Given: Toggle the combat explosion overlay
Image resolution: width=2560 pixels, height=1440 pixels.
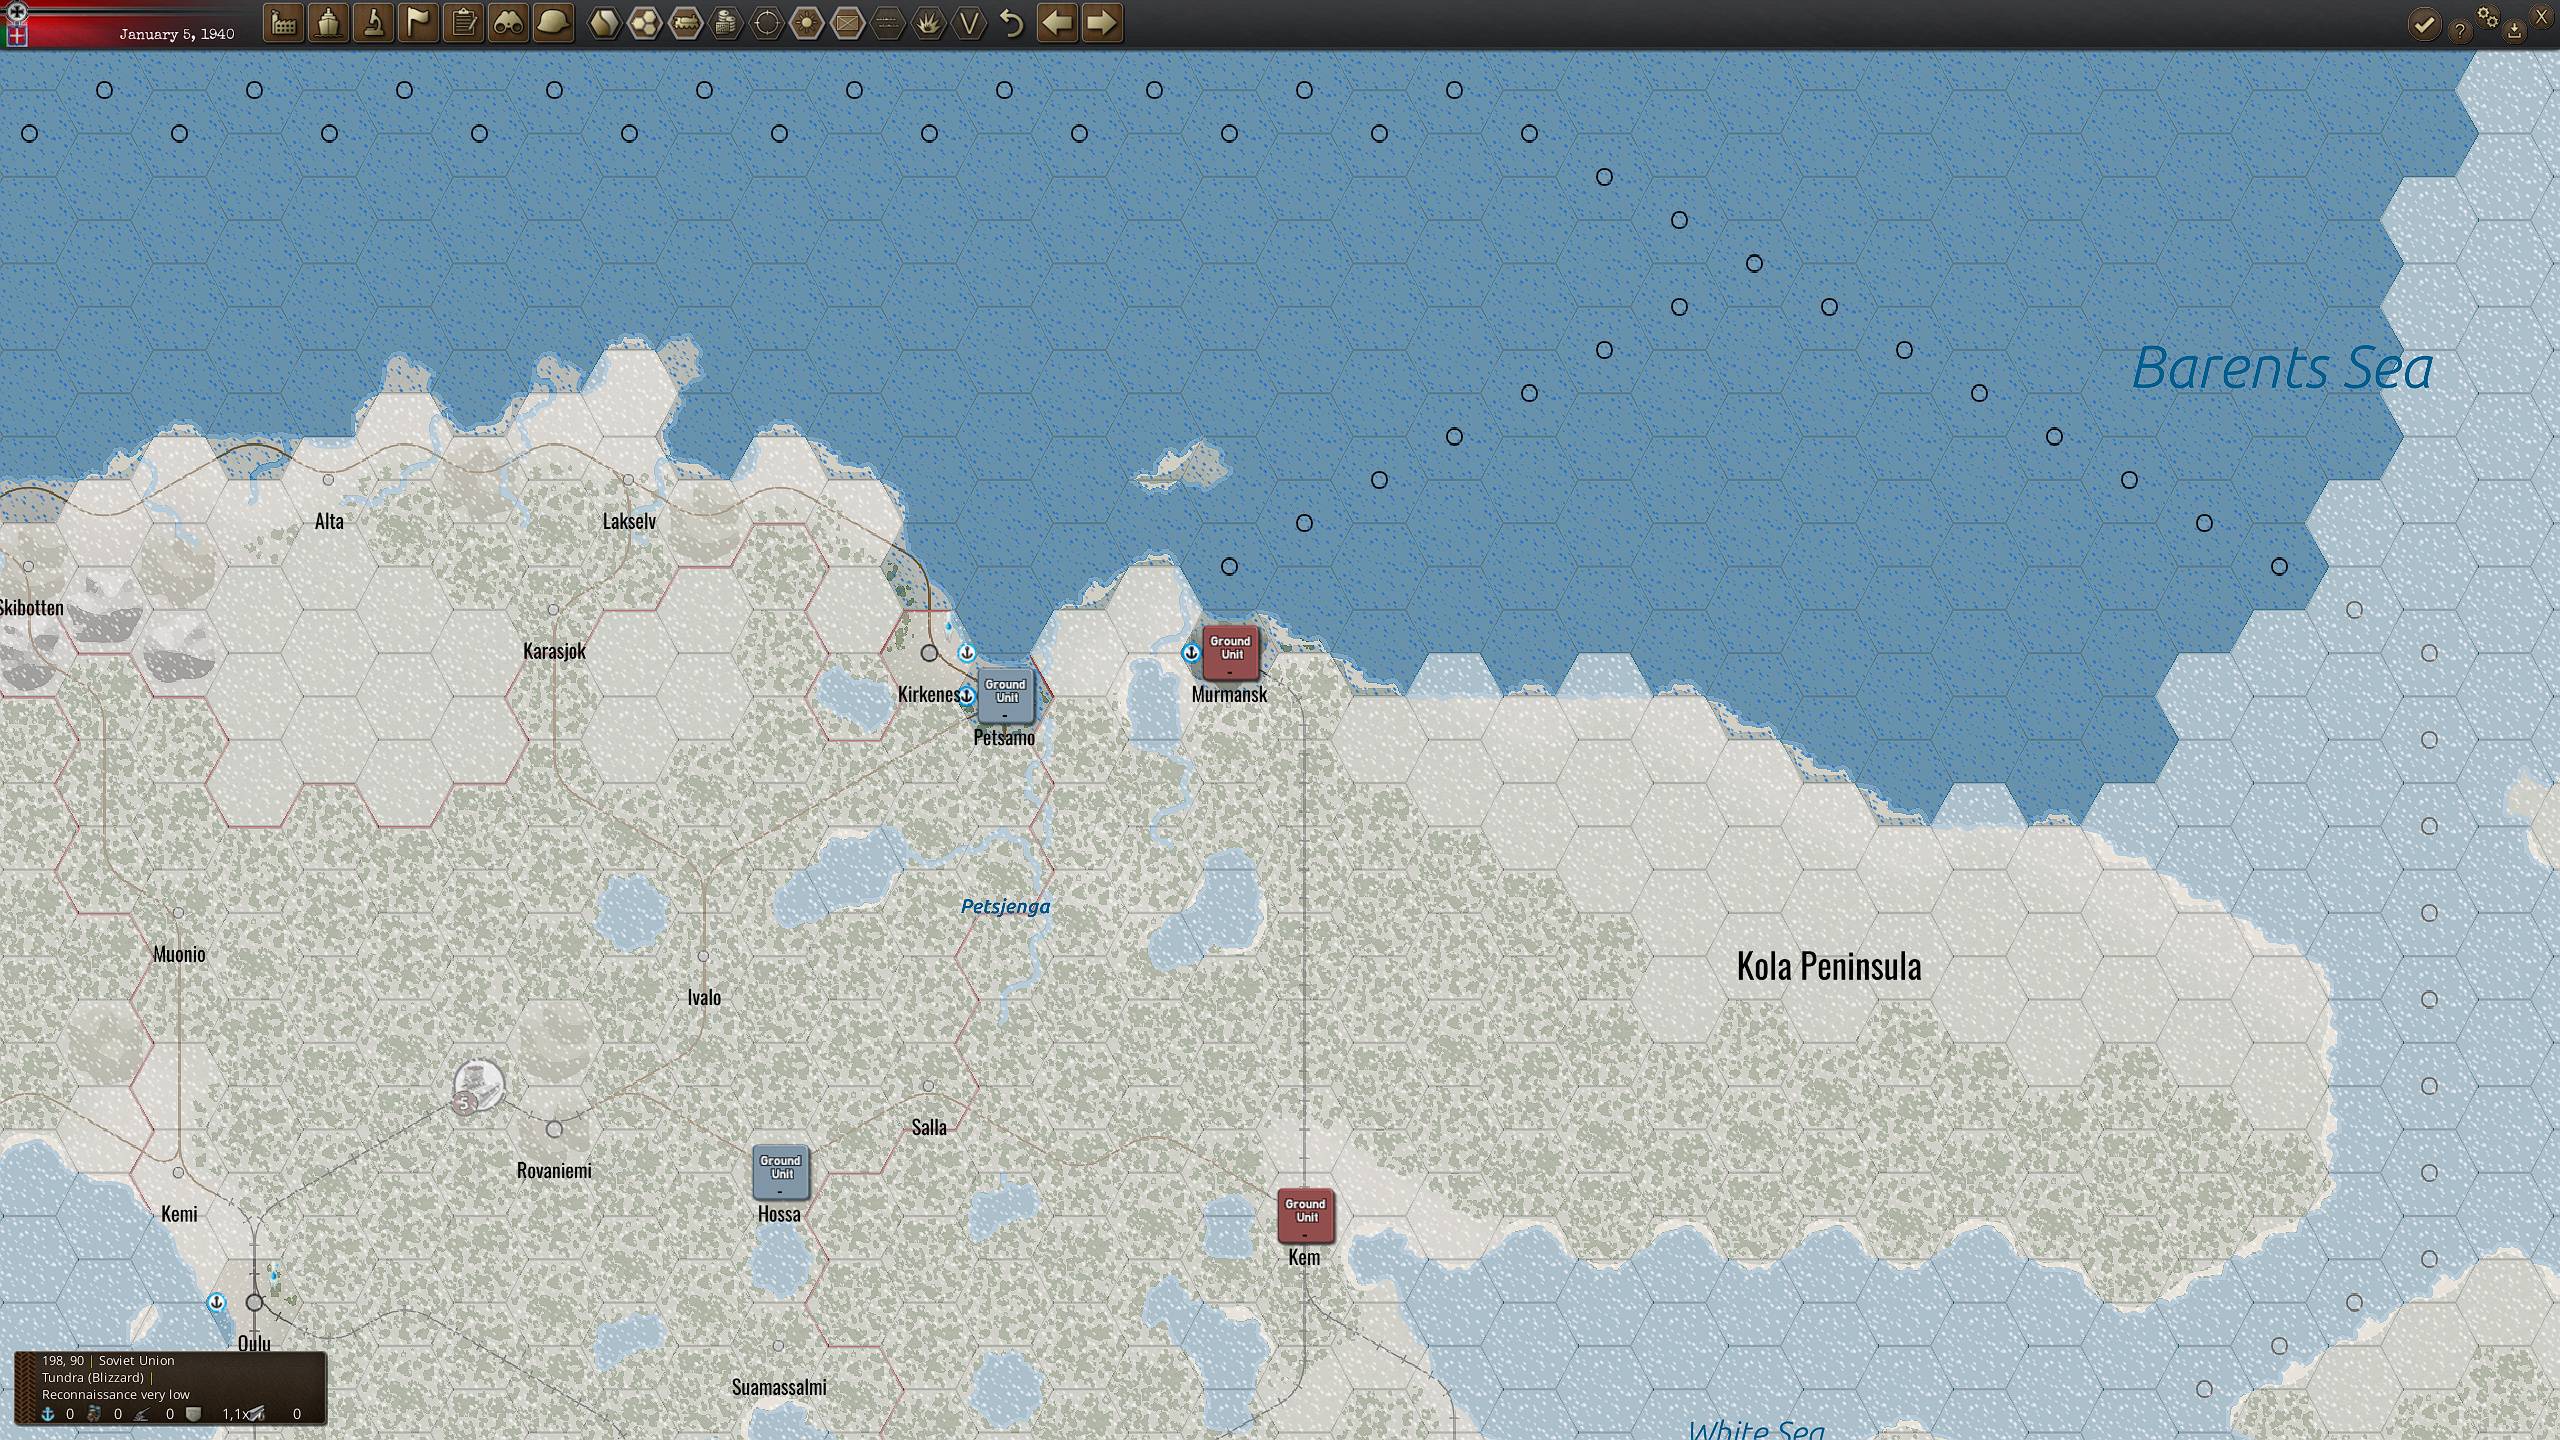Looking at the screenshot, I should coord(929,23).
